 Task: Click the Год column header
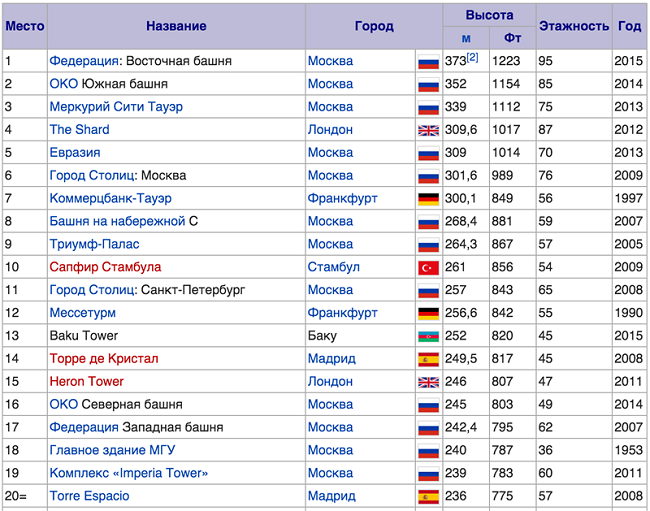pos(629,26)
